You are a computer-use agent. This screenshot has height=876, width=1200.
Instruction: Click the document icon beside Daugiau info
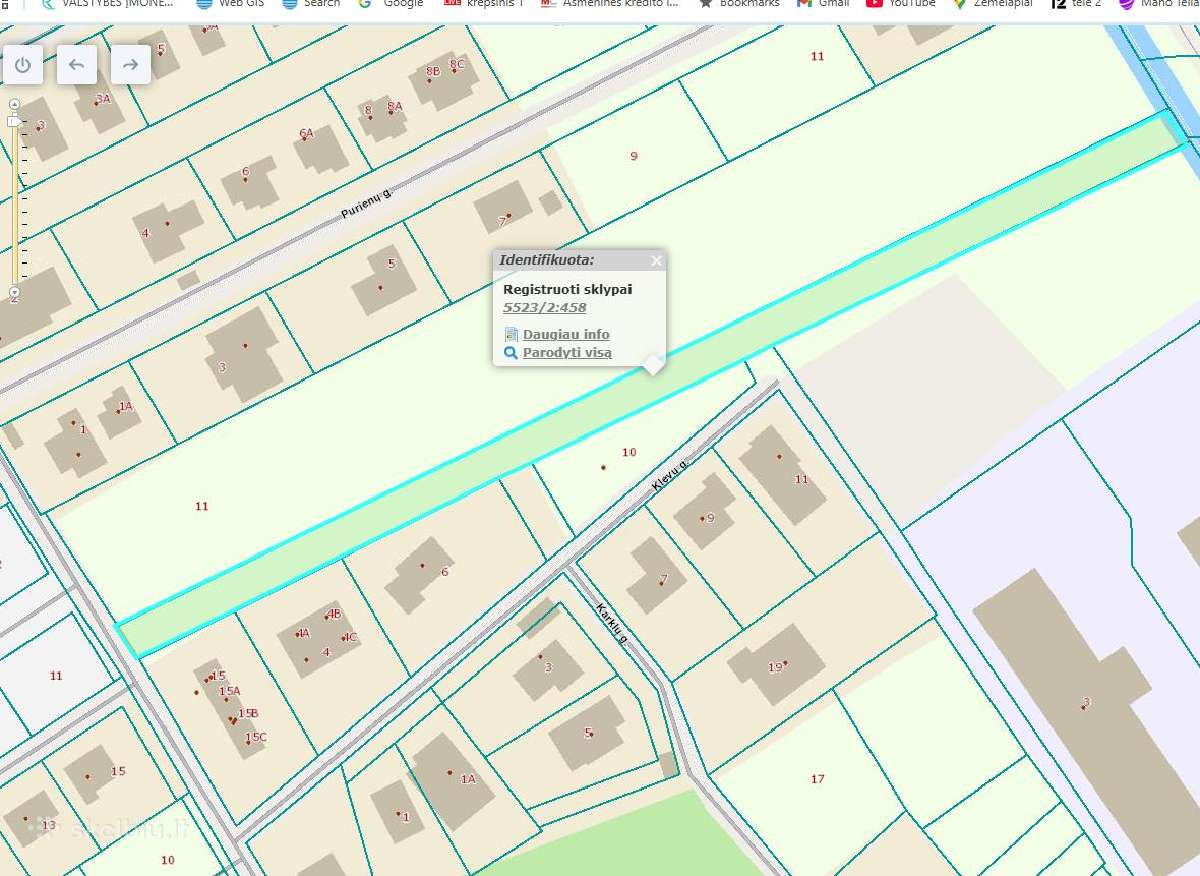click(x=511, y=335)
